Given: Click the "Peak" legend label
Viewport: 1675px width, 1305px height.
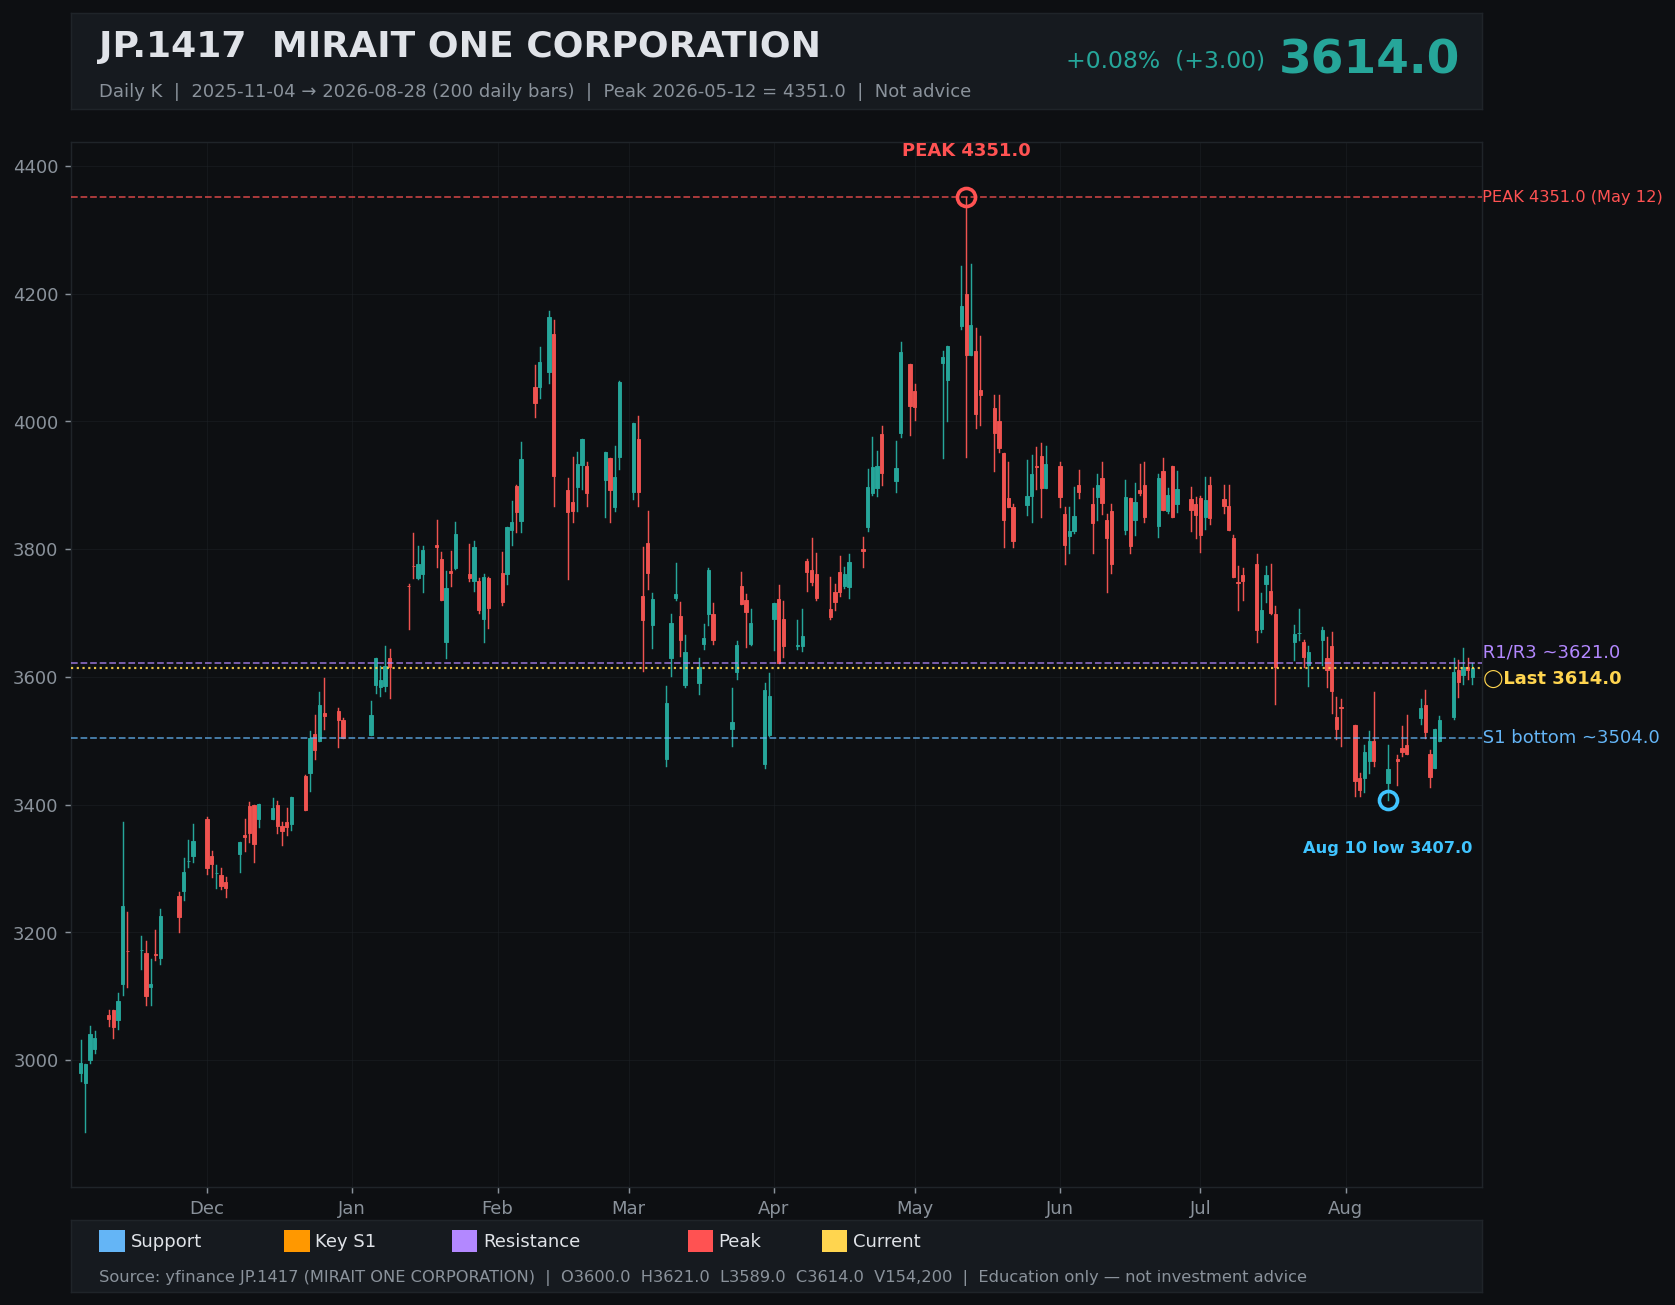Looking at the screenshot, I should (x=740, y=1241).
